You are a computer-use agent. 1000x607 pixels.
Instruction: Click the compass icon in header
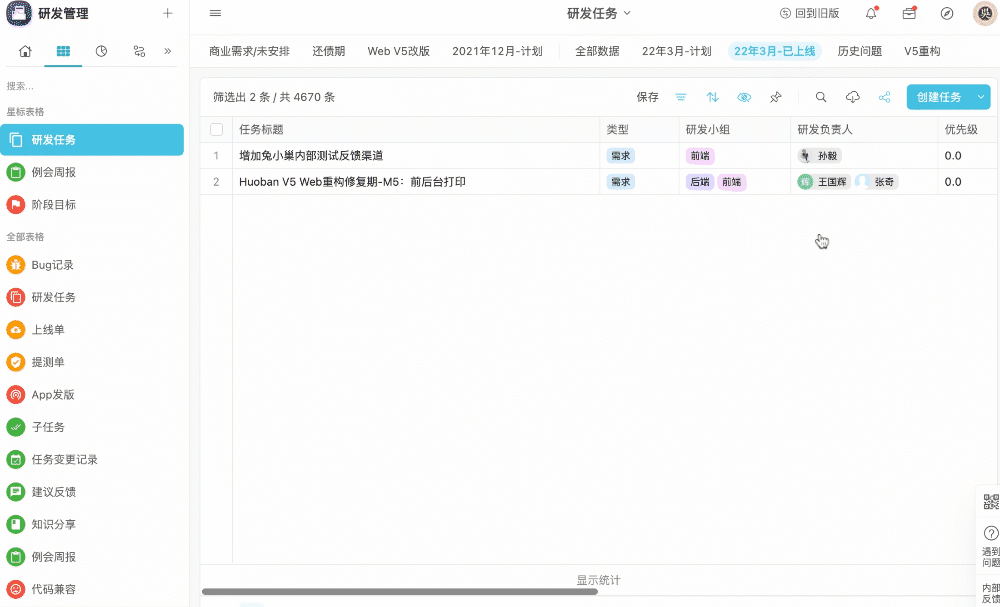pyautogui.click(x=947, y=13)
